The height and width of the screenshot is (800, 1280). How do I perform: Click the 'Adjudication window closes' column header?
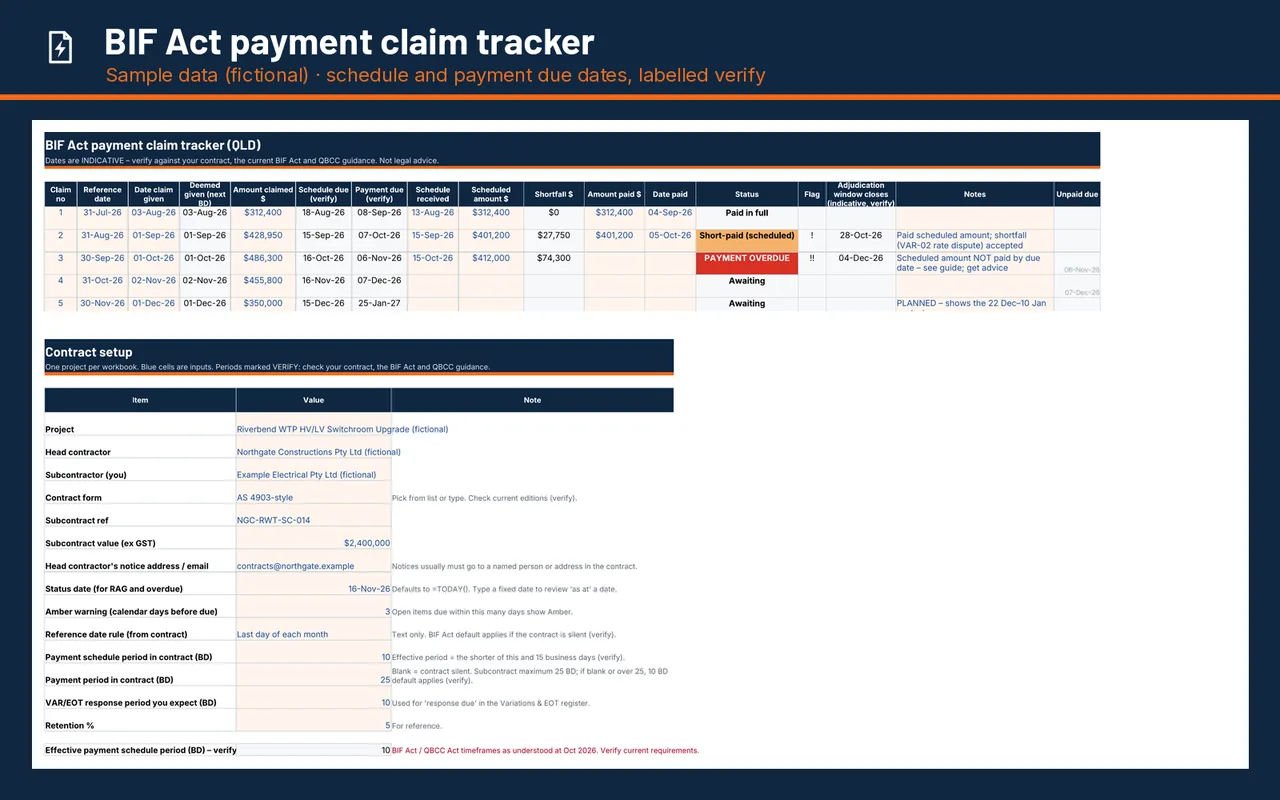point(861,194)
